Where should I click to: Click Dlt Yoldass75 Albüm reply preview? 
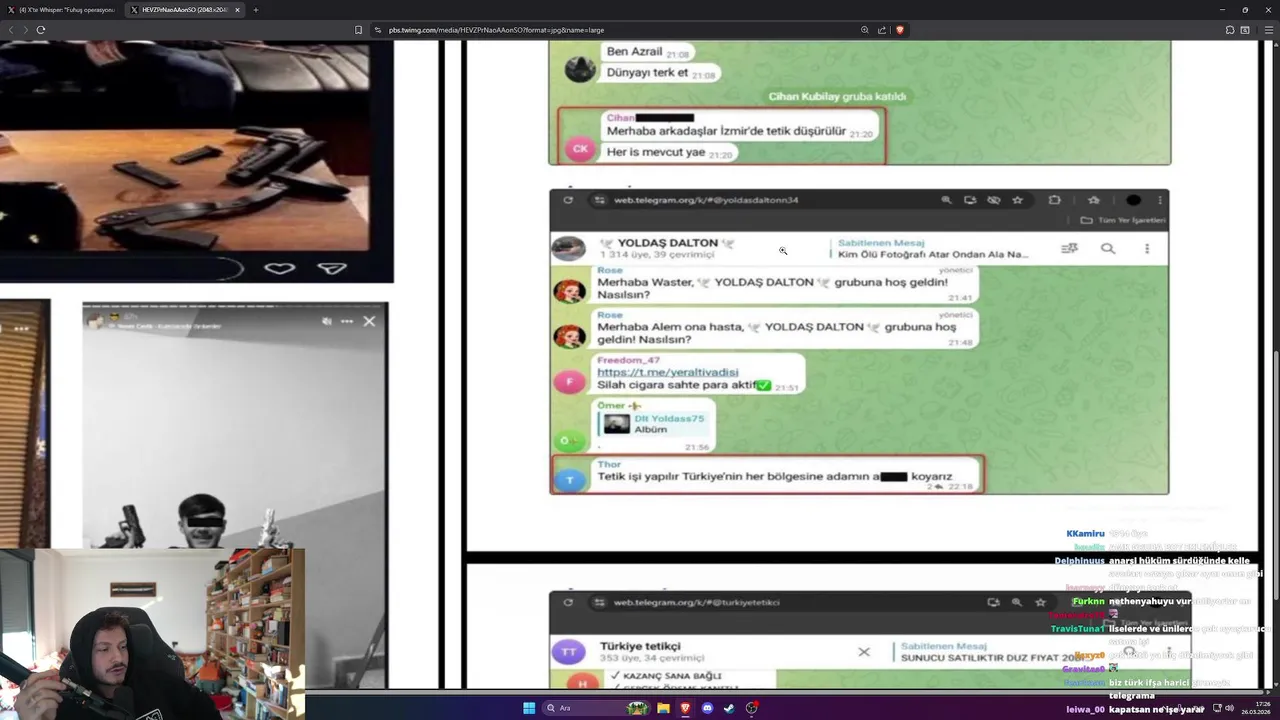coord(657,424)
